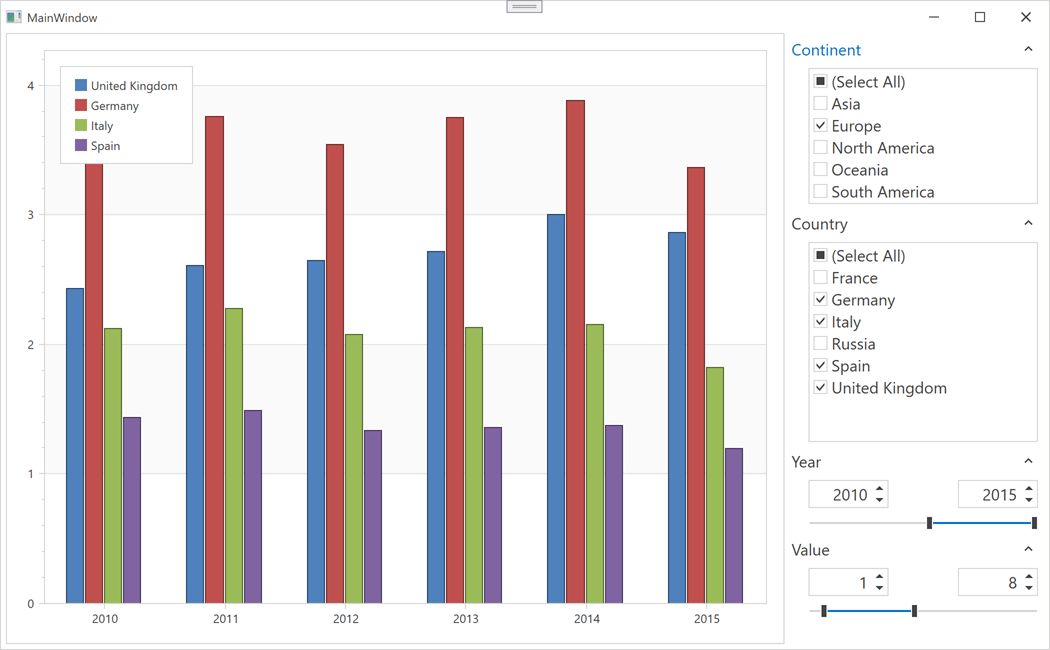Click the 2015 x-axis label
The width and height of the screenshot is (1050, 650).
tap(706, 619)
